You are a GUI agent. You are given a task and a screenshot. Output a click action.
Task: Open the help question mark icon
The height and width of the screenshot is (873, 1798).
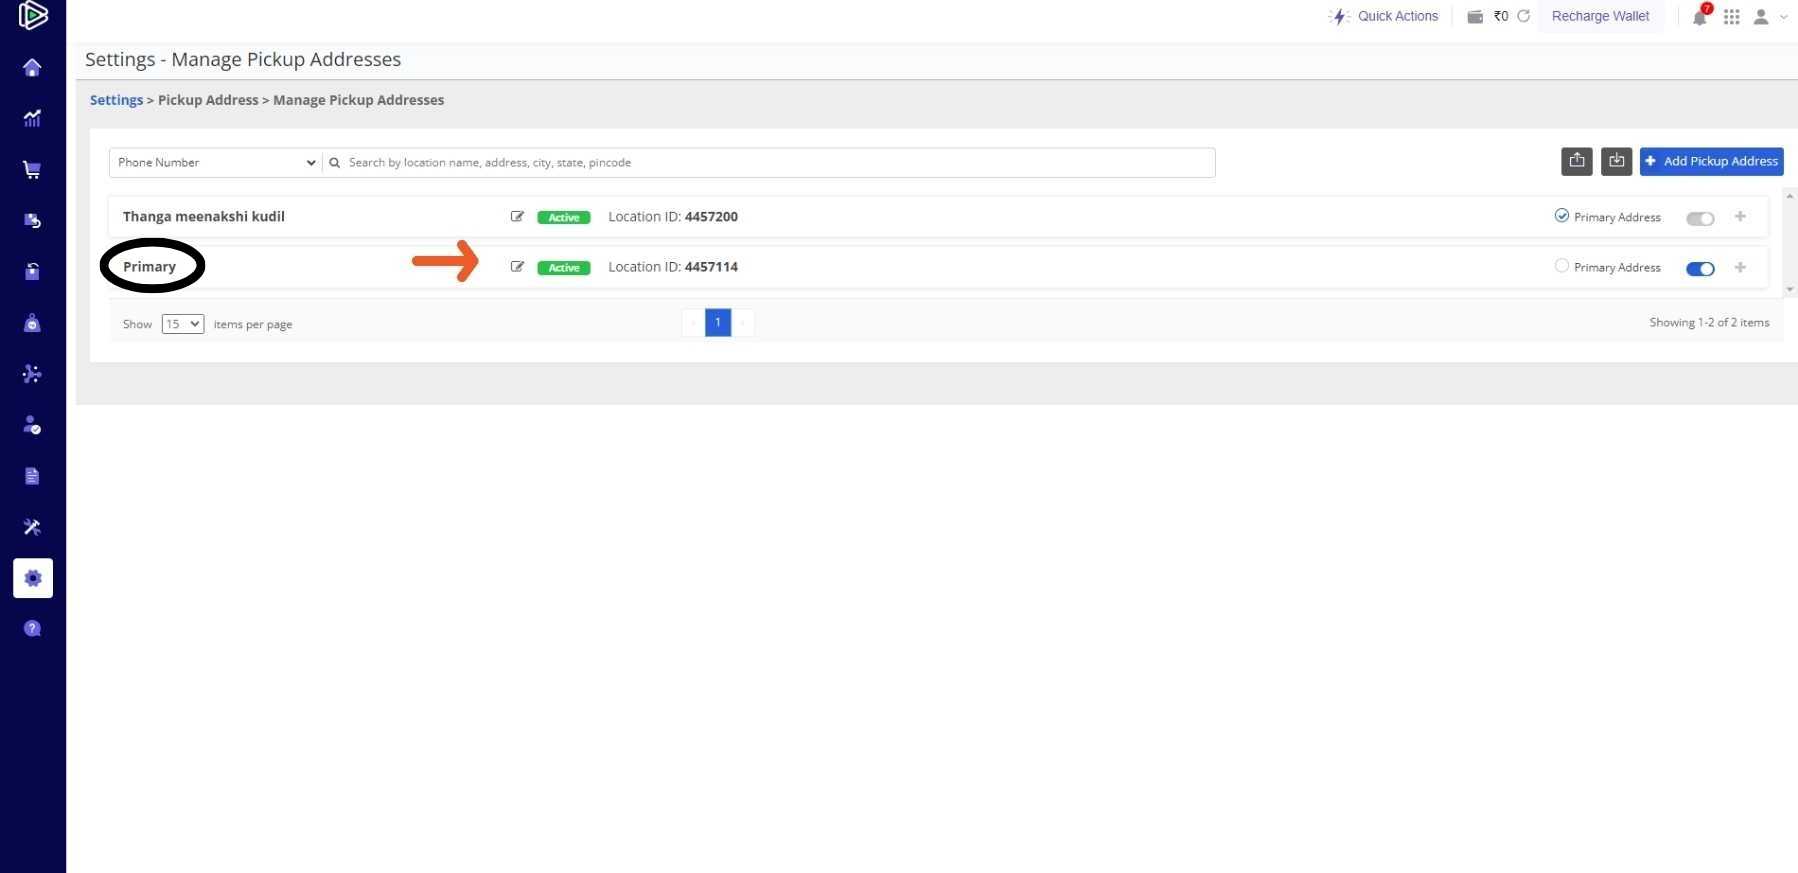32,628
